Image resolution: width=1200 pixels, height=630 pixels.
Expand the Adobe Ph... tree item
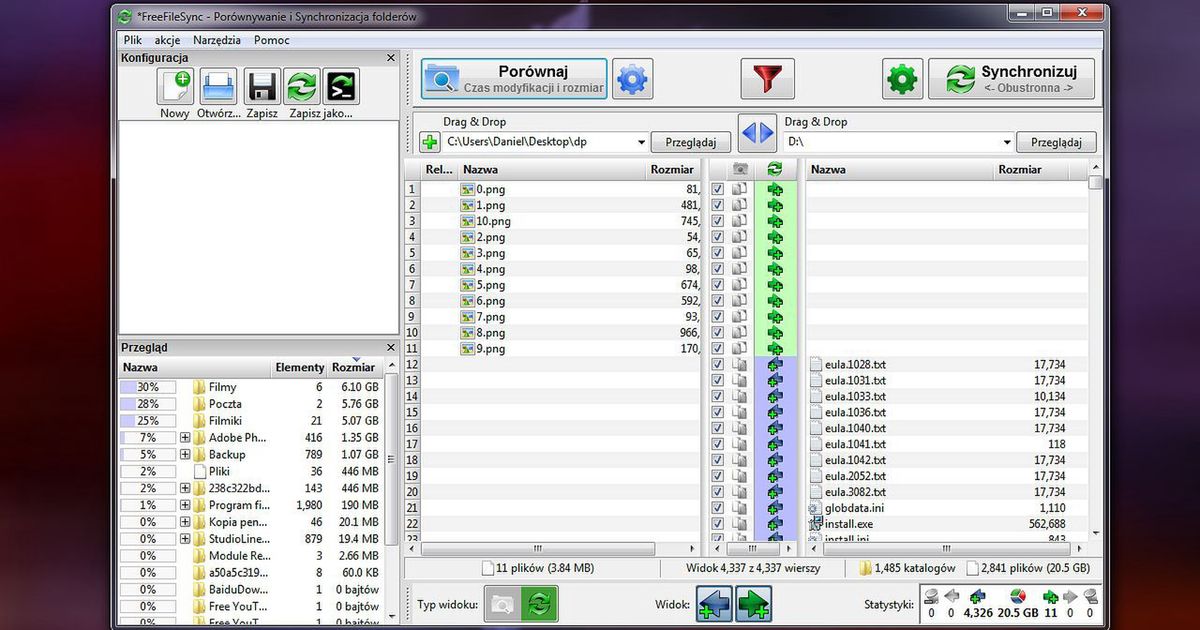[x=187, y=437]
